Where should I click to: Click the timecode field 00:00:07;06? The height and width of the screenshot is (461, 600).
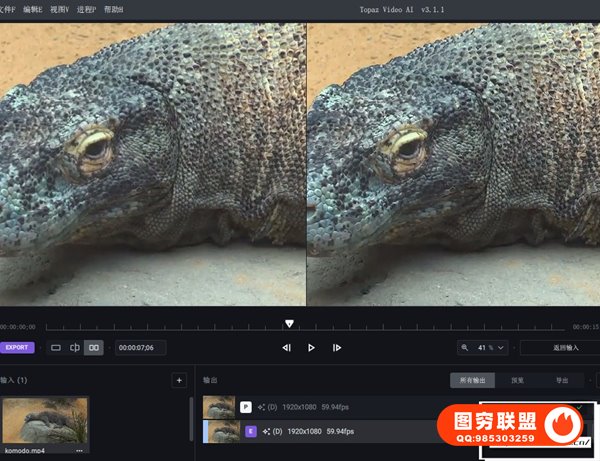coord(141,347)
